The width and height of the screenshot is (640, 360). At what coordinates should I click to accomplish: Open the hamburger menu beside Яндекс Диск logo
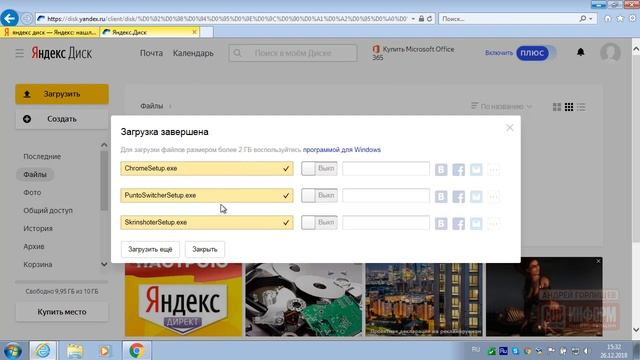coord(20,53)
